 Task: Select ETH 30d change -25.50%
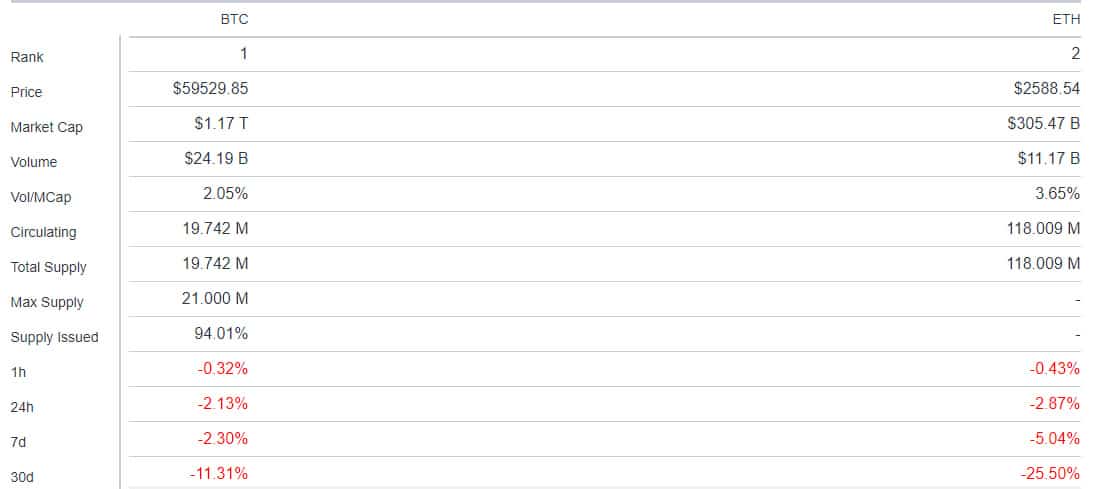1051,474
